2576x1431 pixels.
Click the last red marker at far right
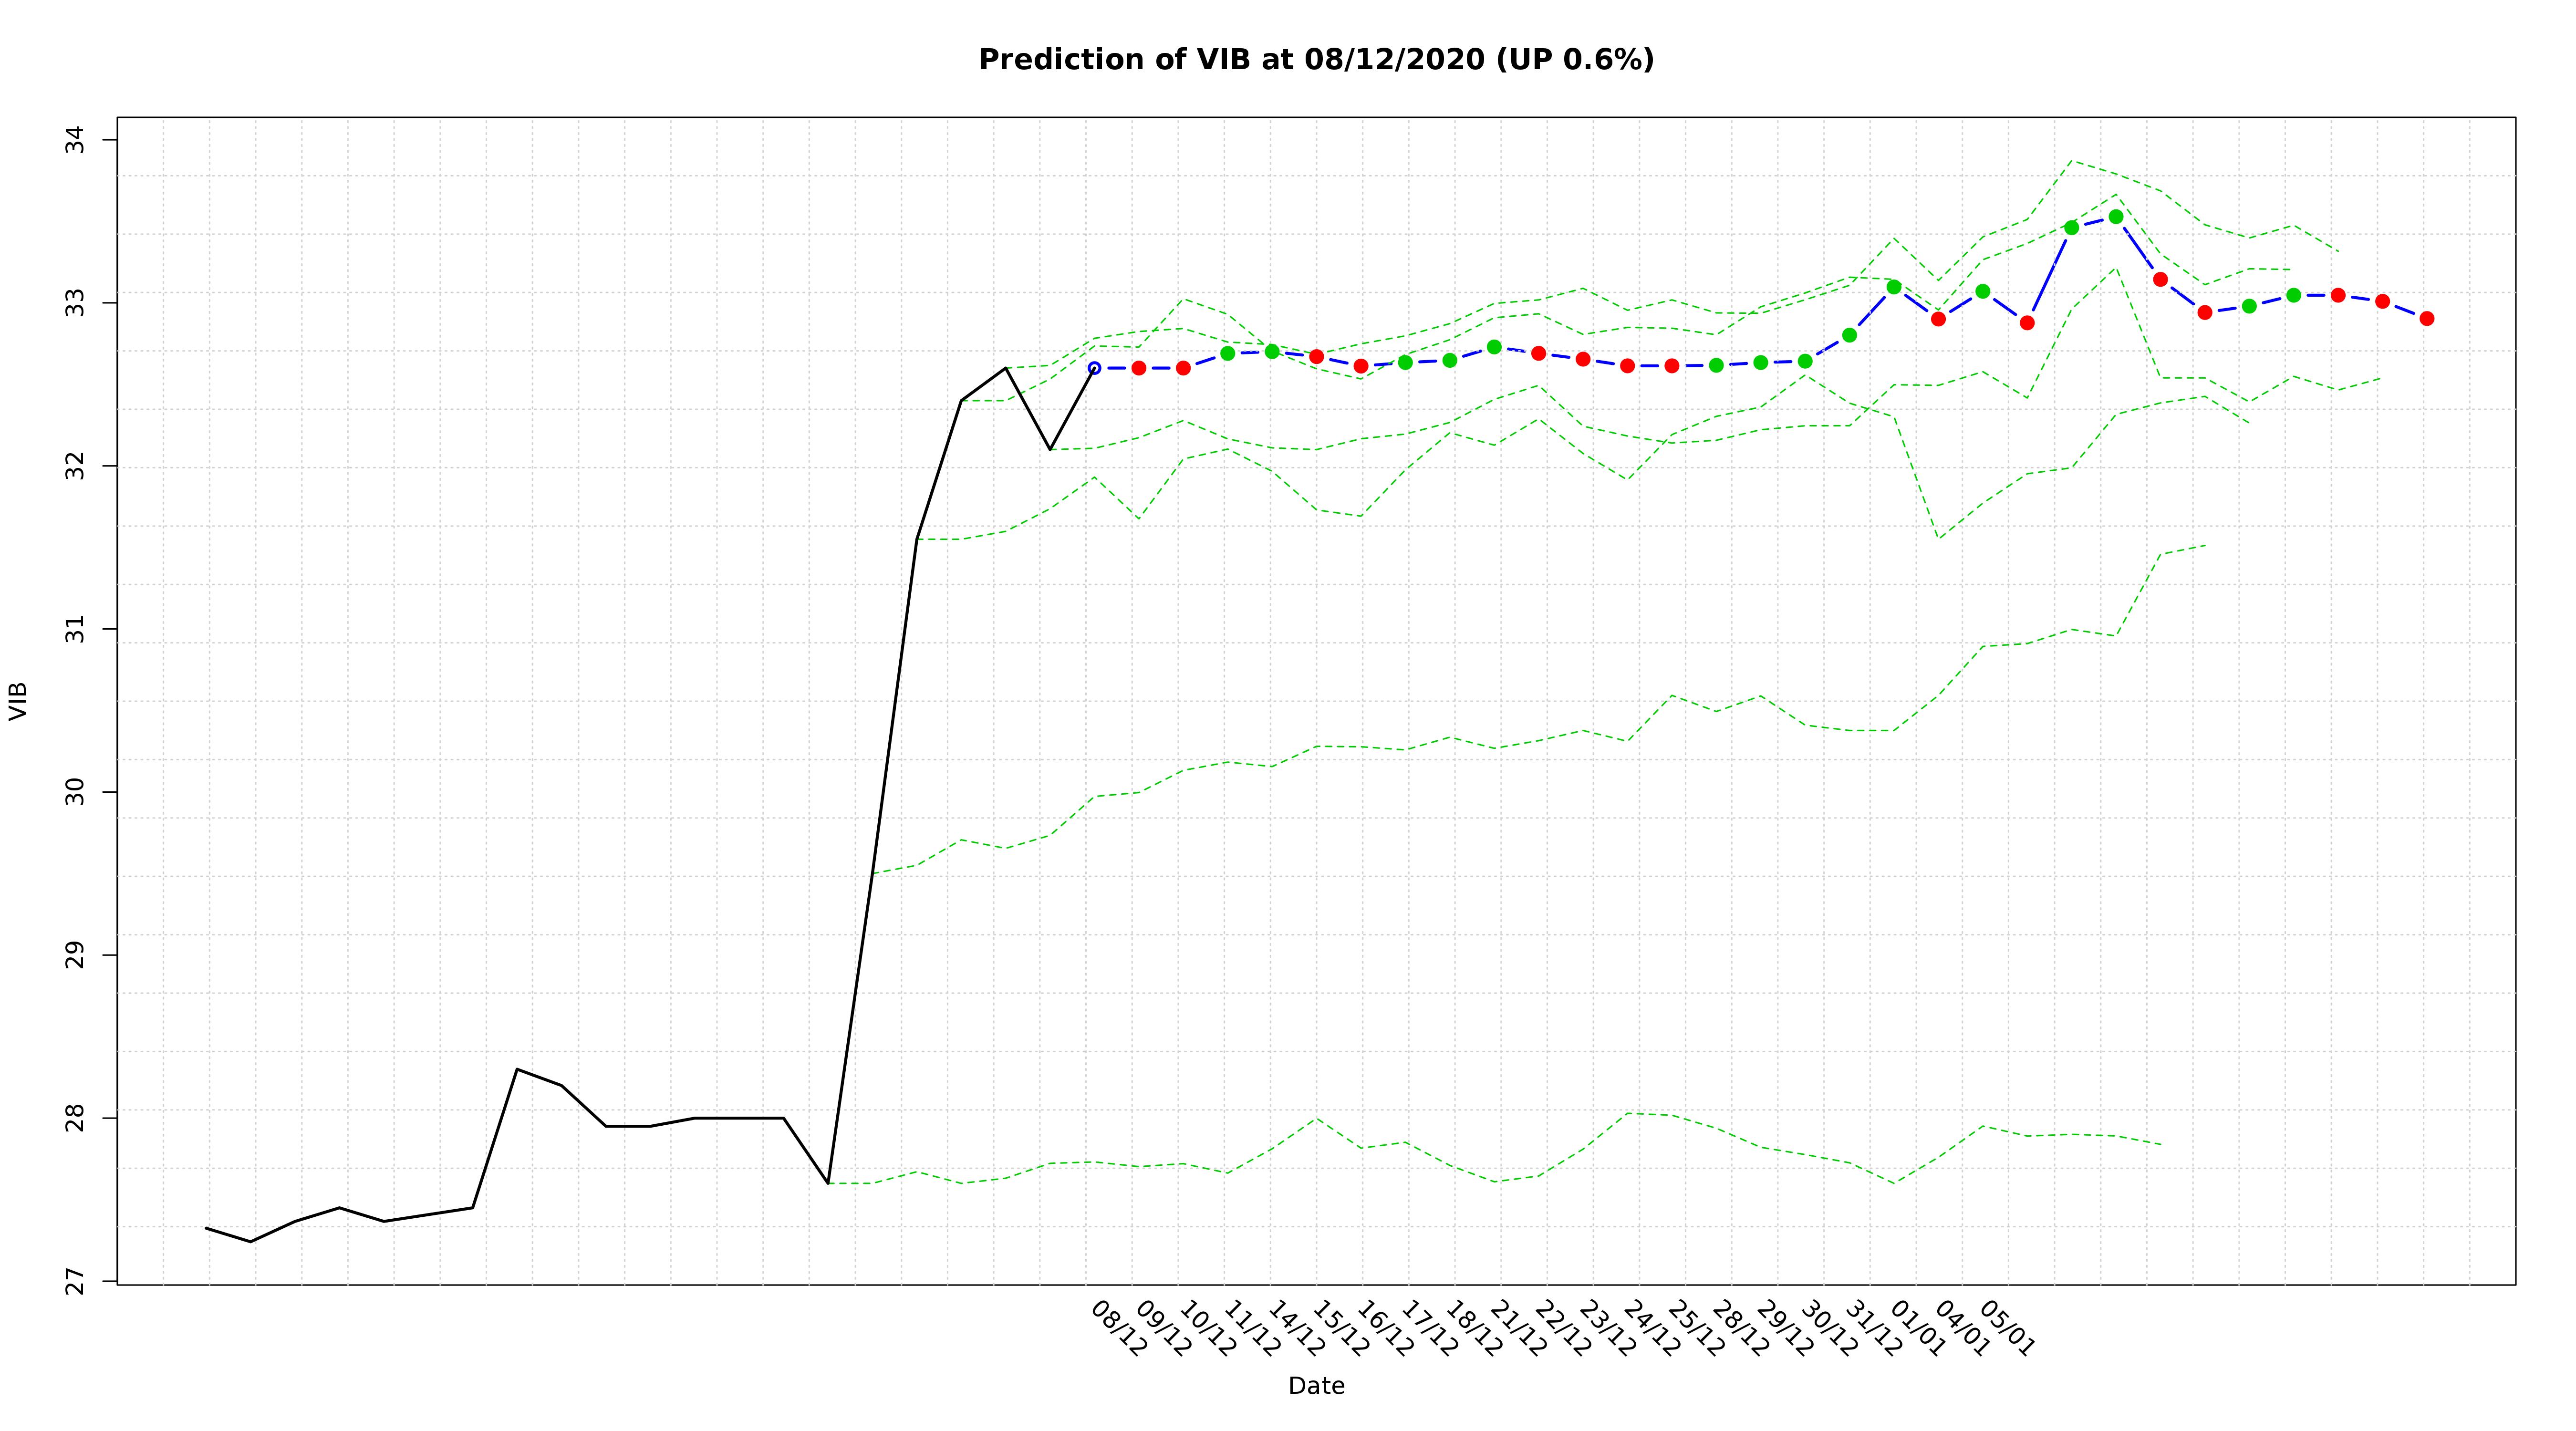coord(2426,319)
